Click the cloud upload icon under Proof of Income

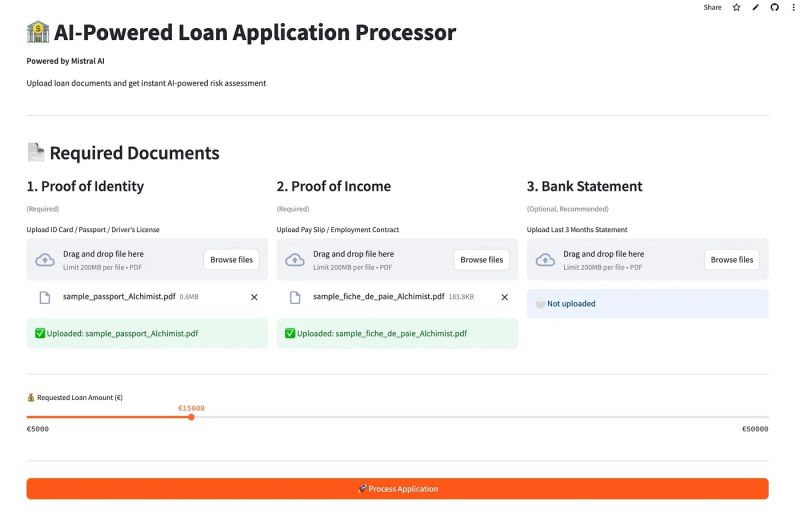coord(295,260)
